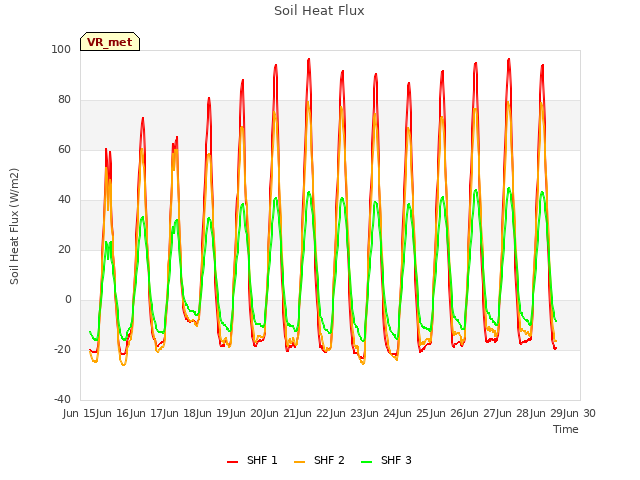Click the Jun 18 x-axis tick label
Screen dimensions: 640x480
pyautogui.click(x=180, y=413)
